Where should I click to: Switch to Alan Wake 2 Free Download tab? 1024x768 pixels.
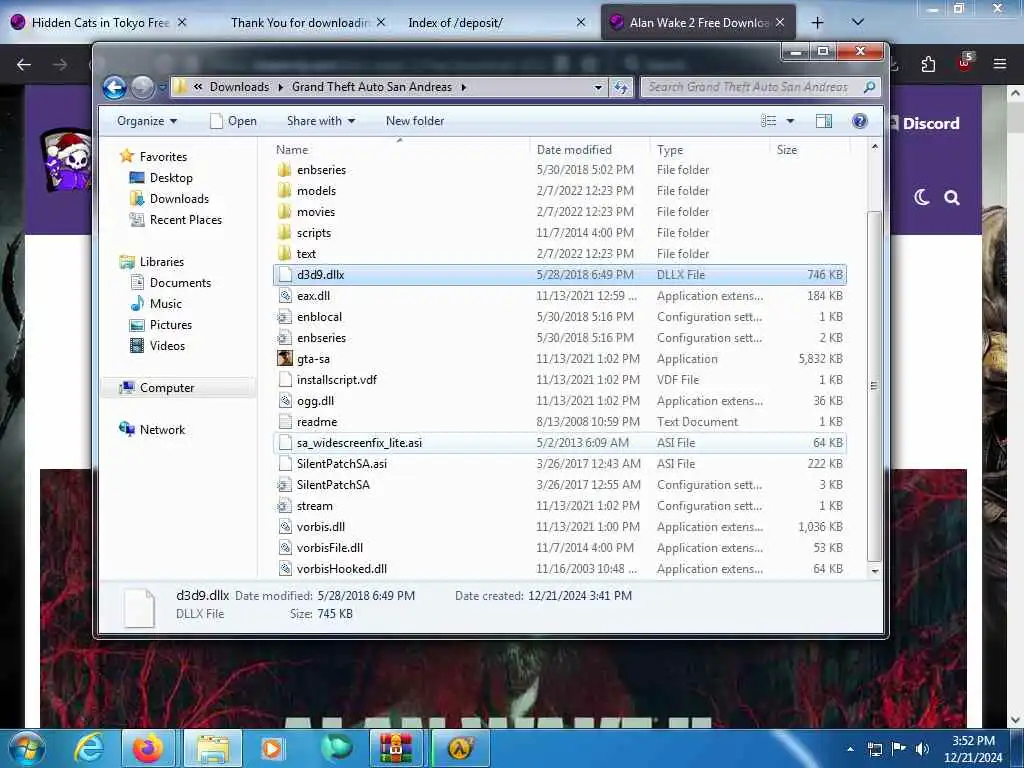(699, 23)
